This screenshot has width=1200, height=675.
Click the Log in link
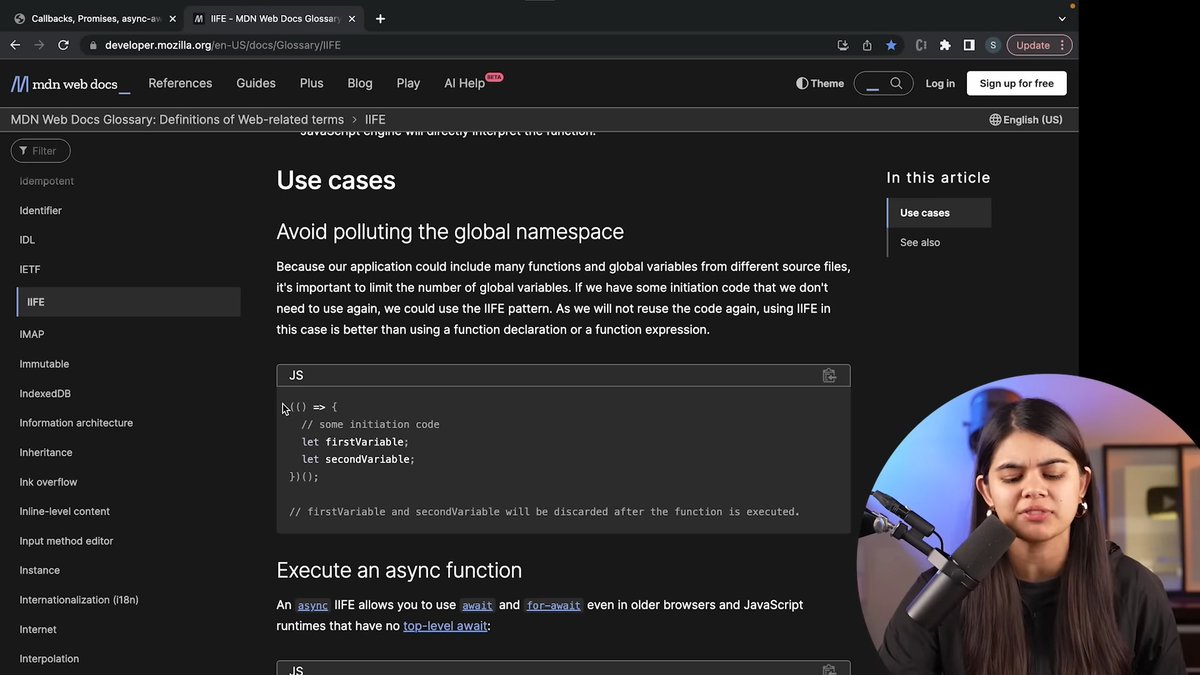940,83
